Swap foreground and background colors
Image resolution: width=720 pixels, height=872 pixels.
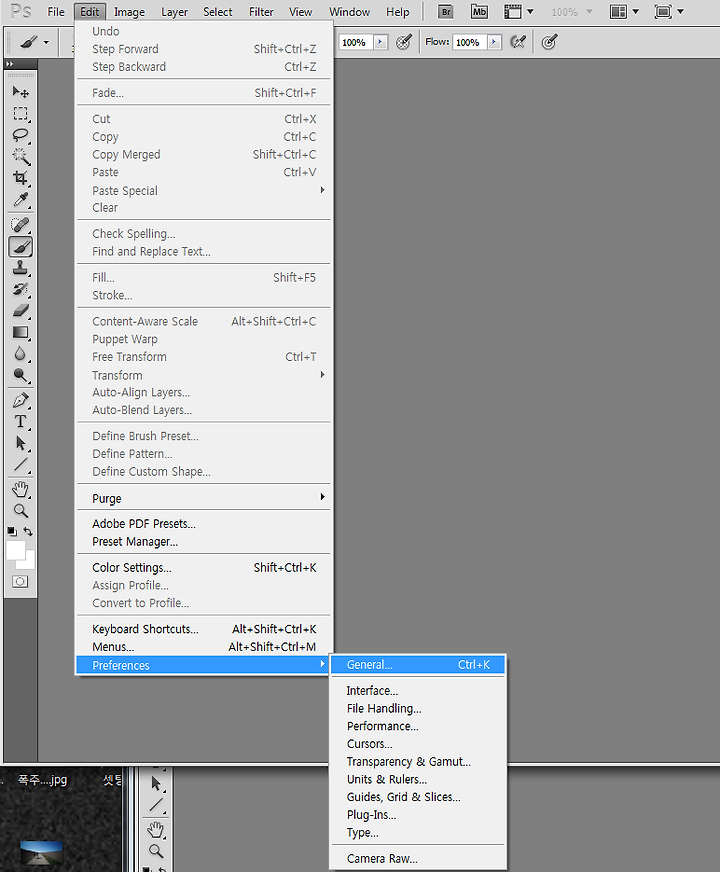28,532
